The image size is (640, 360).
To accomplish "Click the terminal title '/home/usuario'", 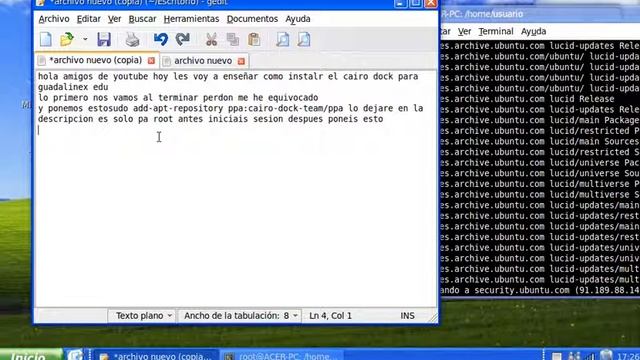I will point(494,14).
